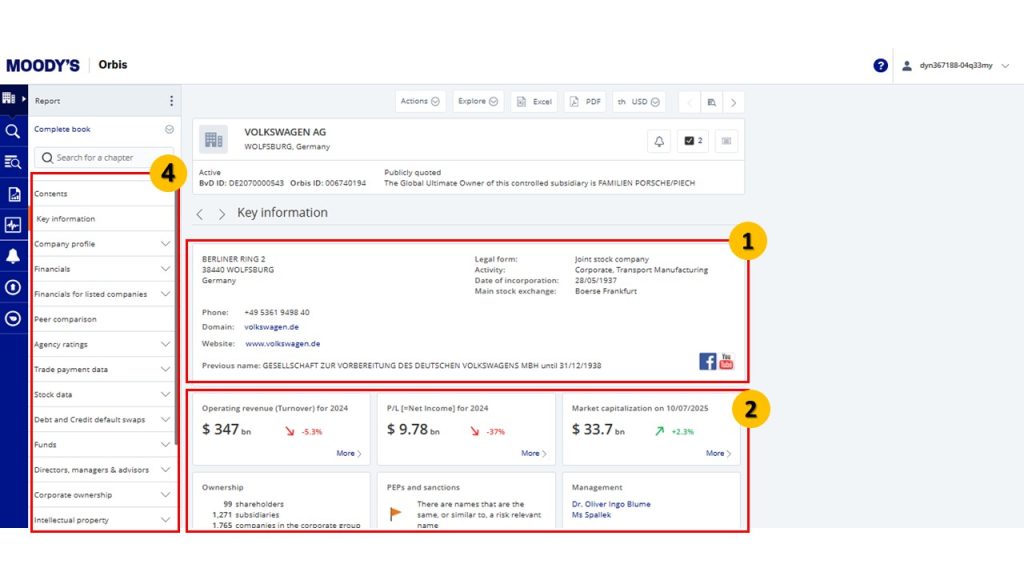Open Report panel three-dot options menu
Screen dimensions: 1024x576
point(171,101)
